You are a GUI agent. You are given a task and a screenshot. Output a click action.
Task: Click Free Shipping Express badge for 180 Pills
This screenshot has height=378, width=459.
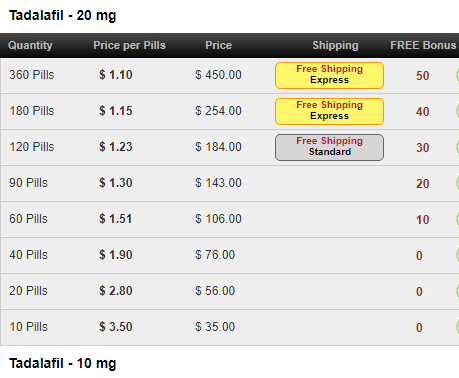pos(329,111)
